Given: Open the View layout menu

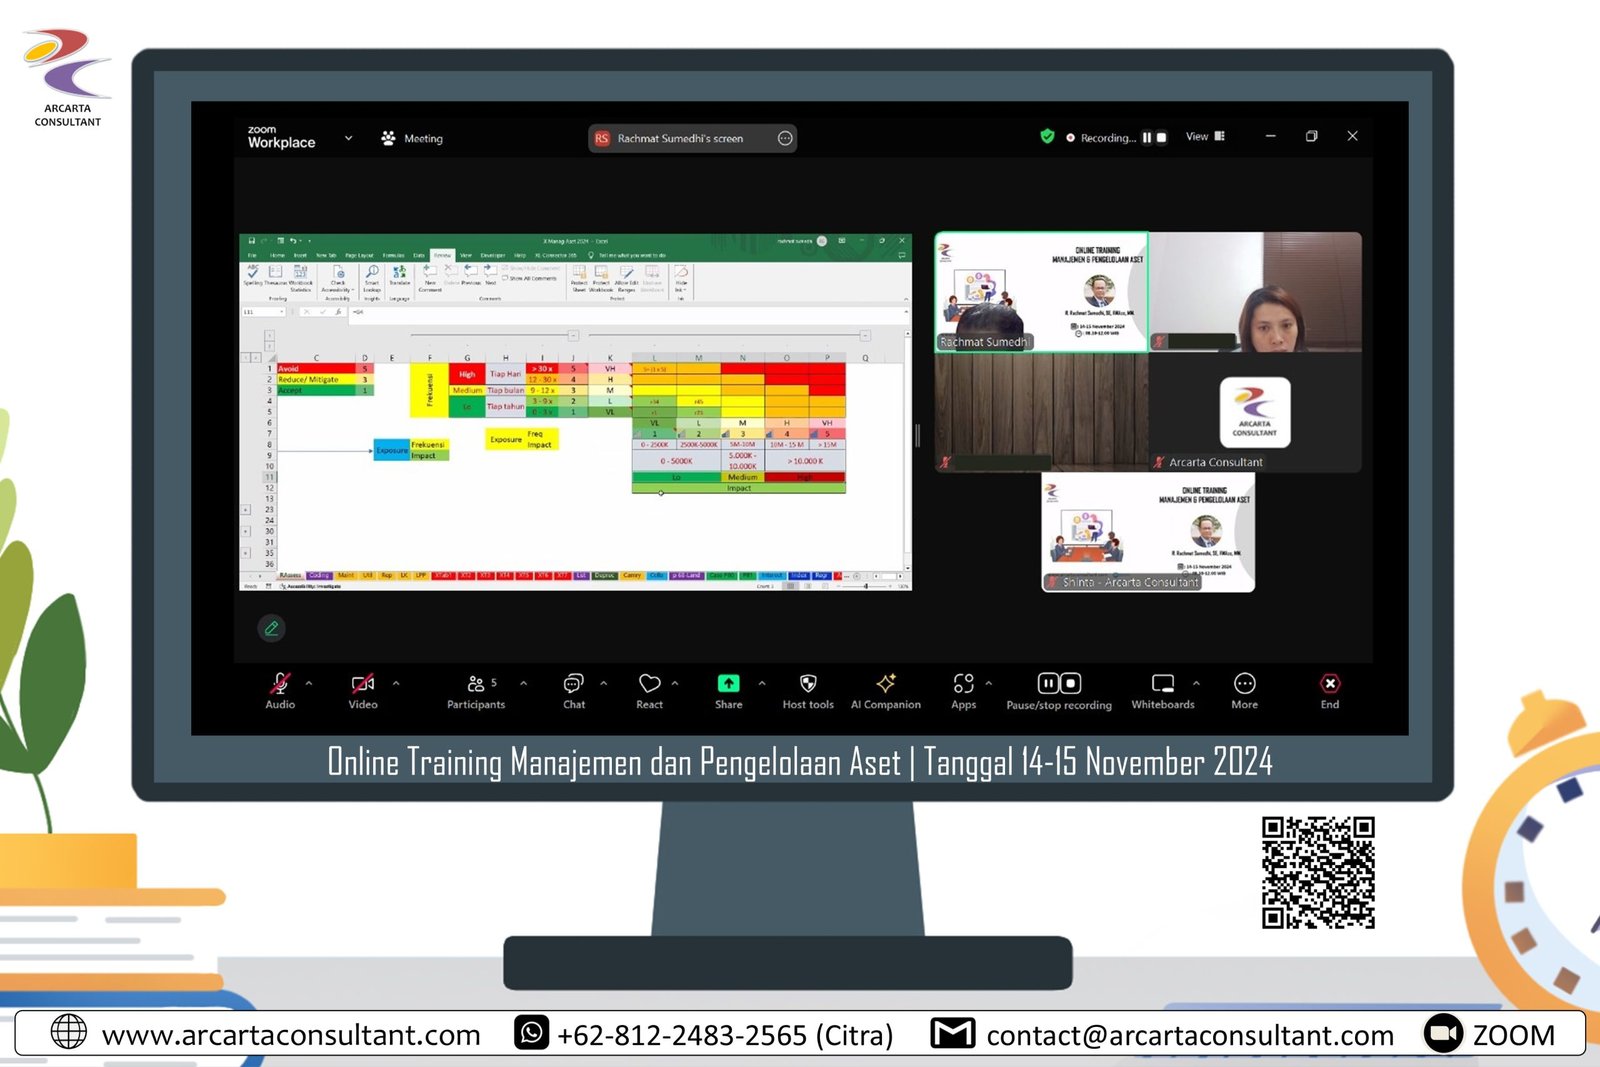Looking at the screenshot, I should (x=1204, y=137).
